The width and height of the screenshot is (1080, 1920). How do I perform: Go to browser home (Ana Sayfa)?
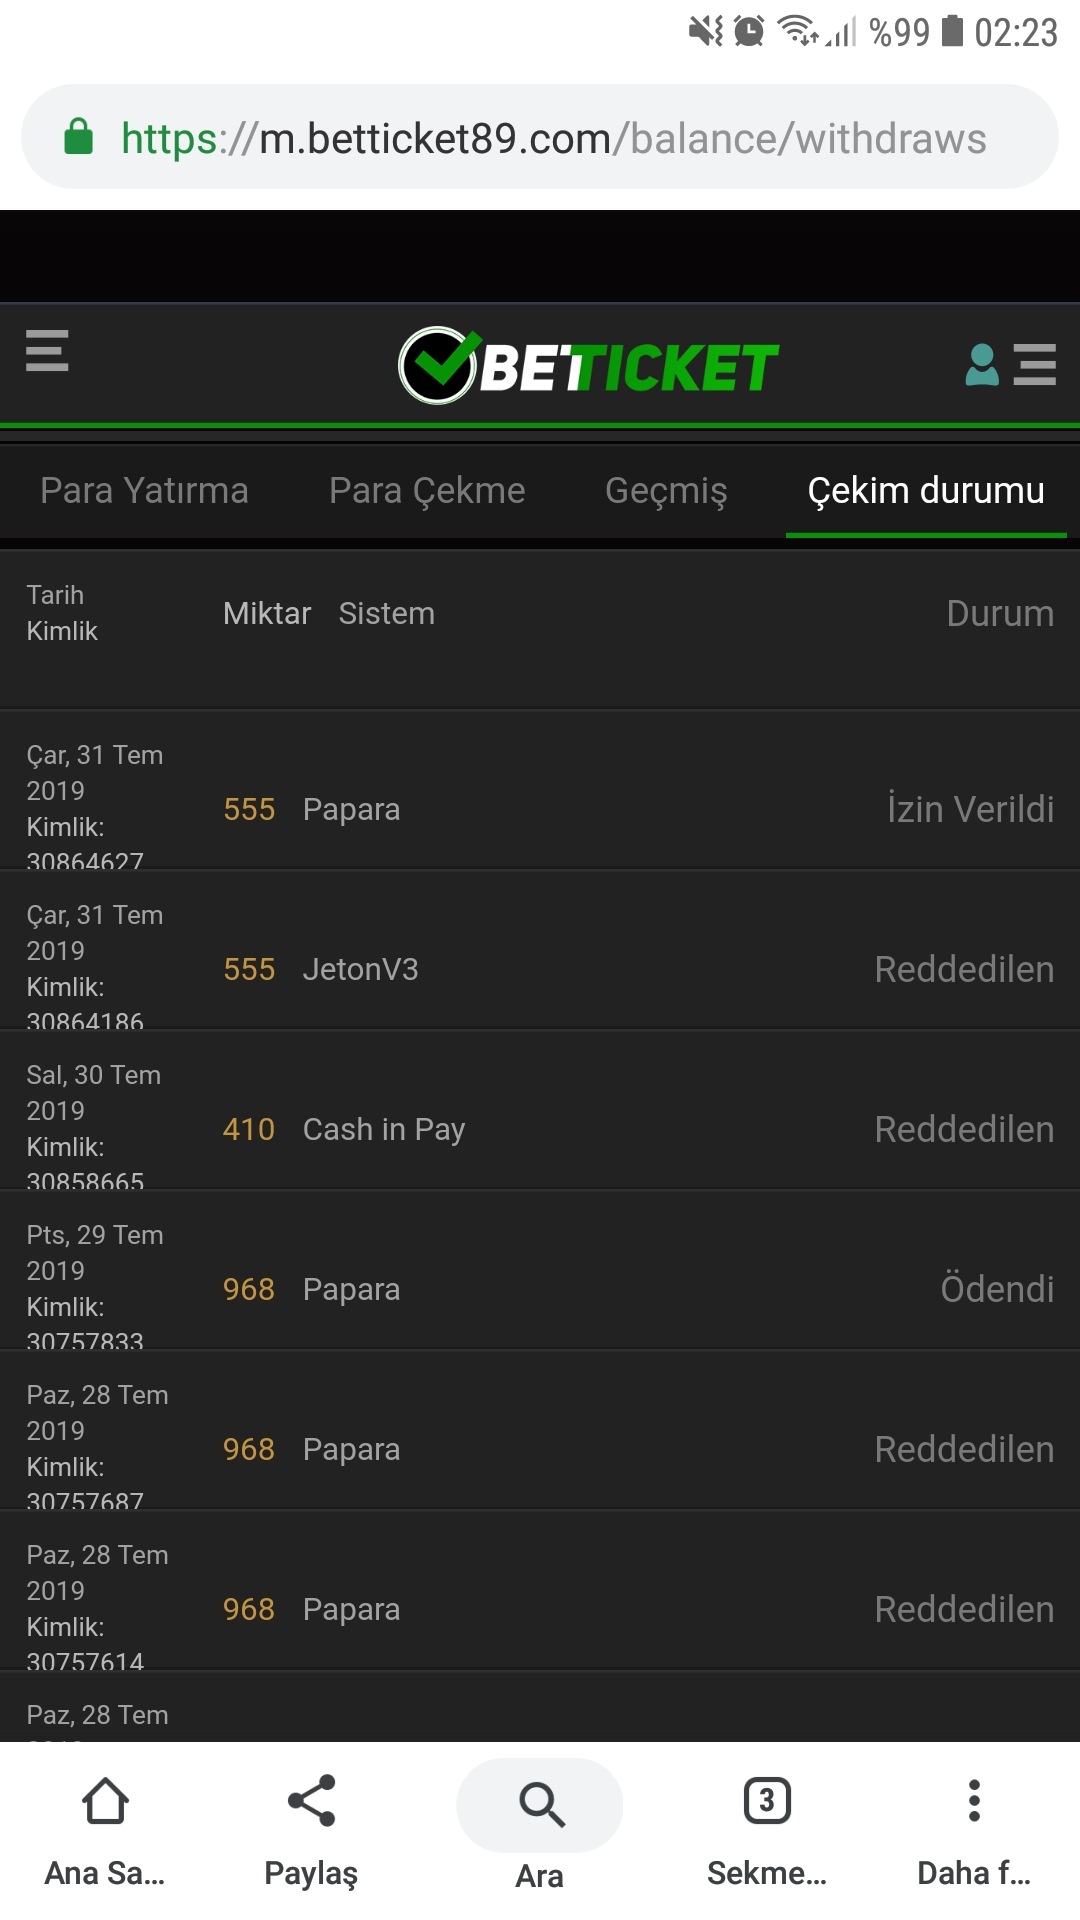click(105, 1829)
